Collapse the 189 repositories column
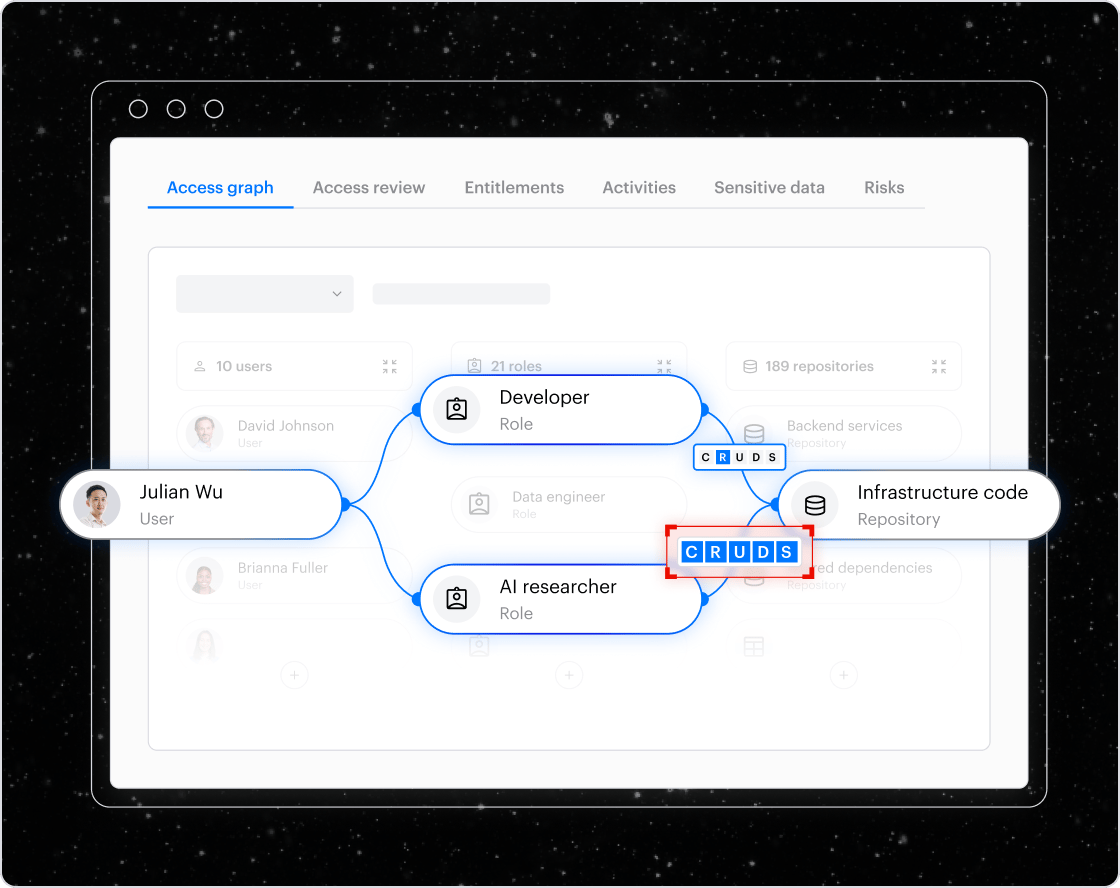Viewport: 1120px width, 888px height. [938, 367]
